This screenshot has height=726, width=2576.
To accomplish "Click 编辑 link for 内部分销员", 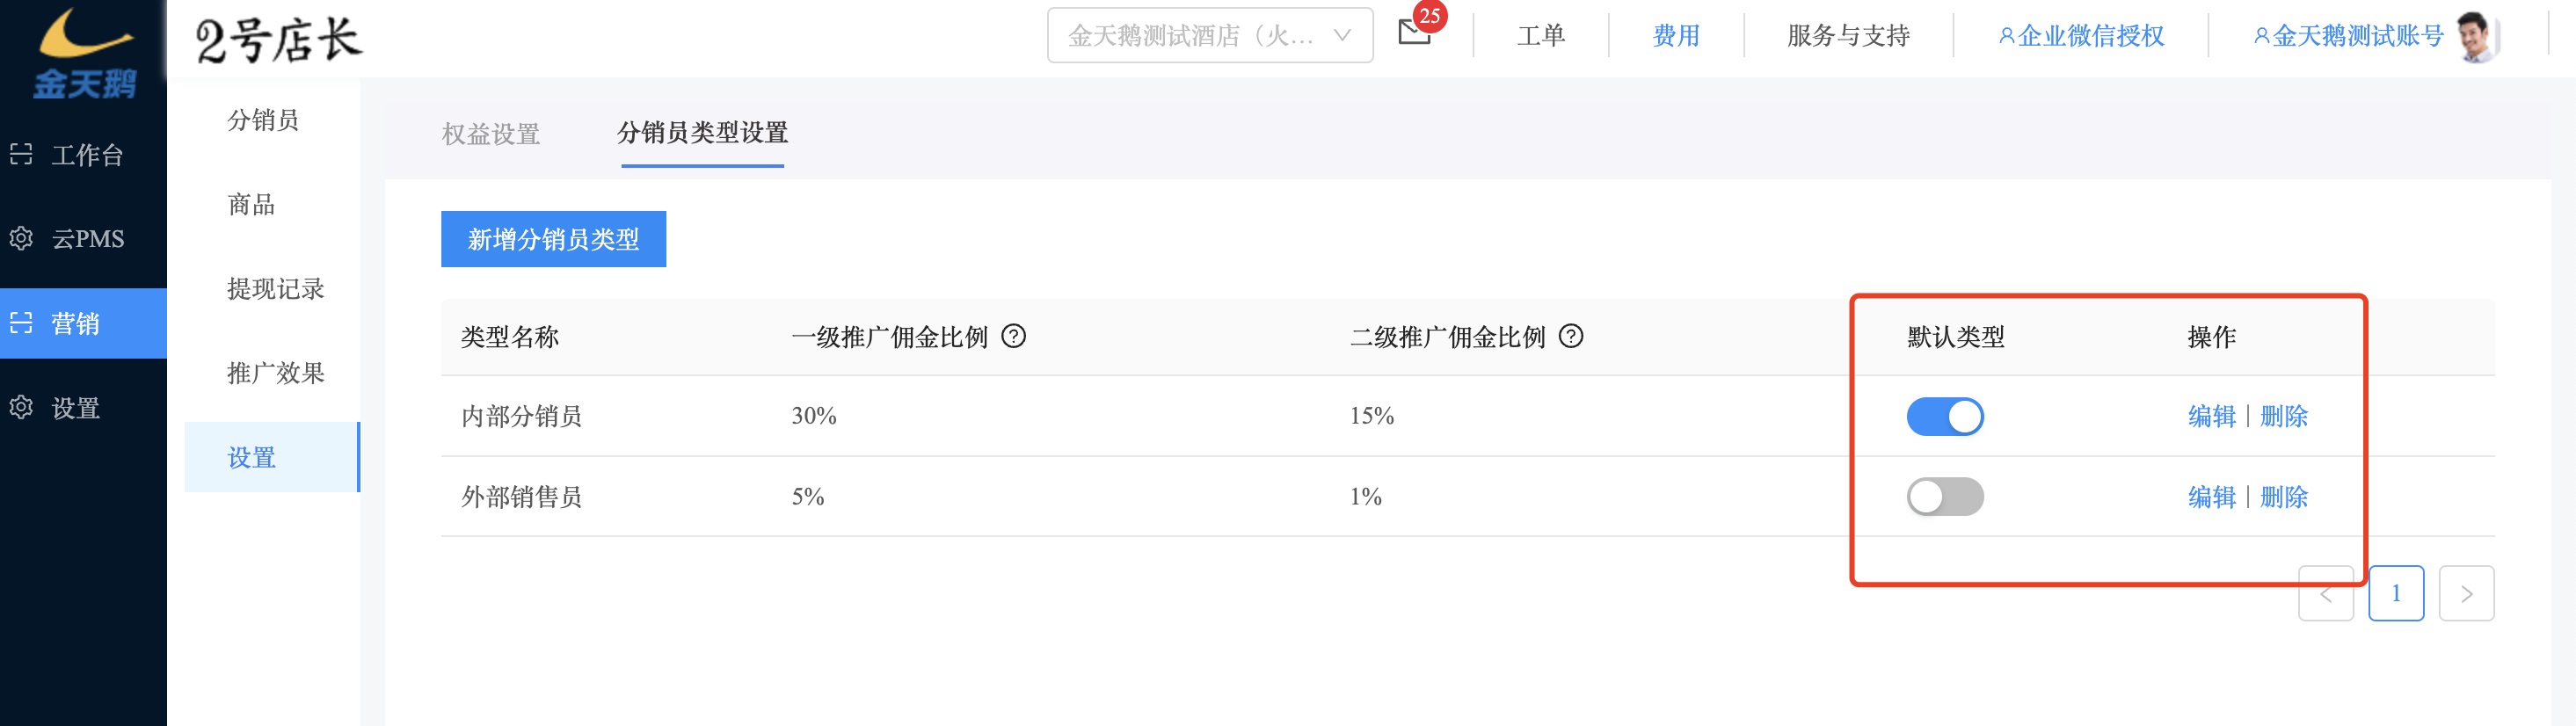I will 2211,416.
